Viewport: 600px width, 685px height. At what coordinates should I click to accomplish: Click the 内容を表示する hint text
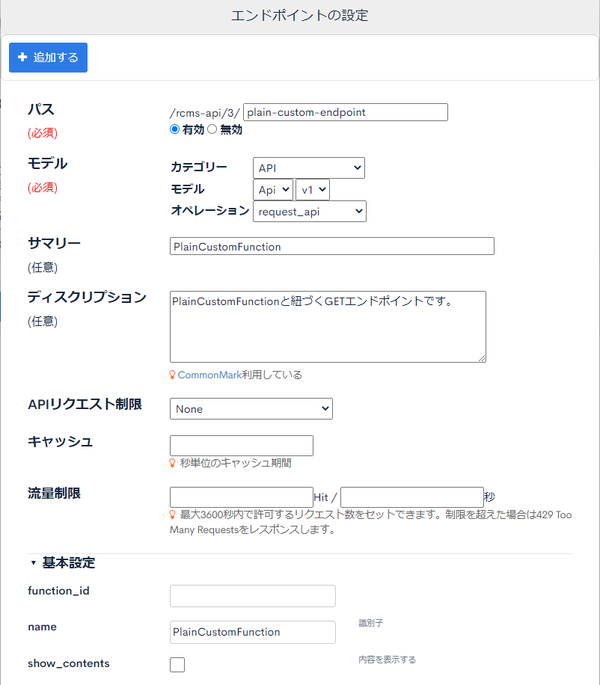(387, 660)
